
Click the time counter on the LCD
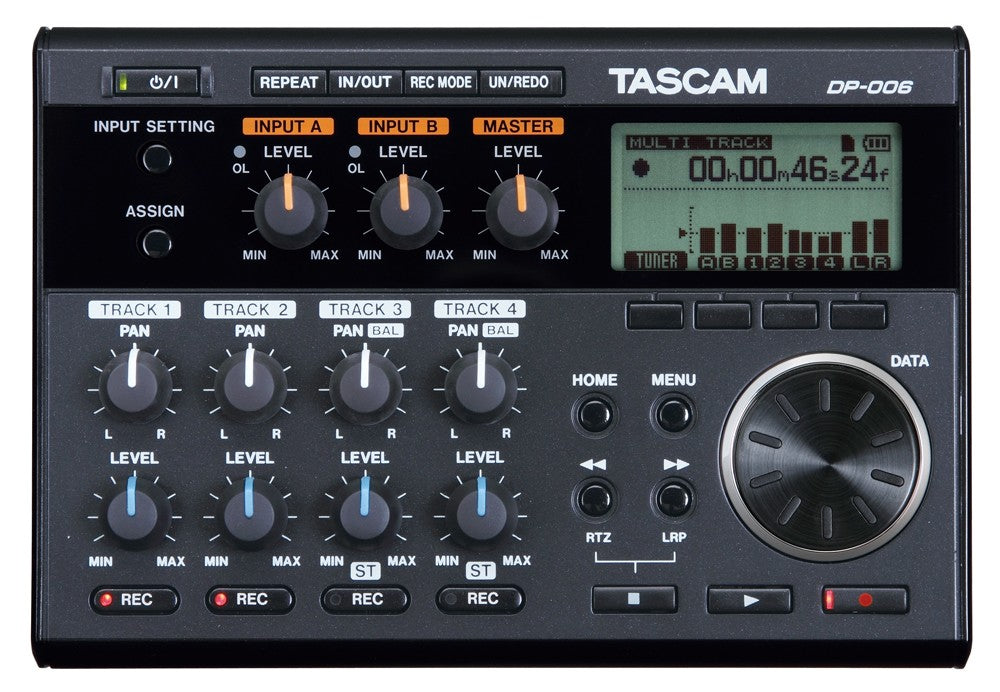pyautogui.click(x=789, y=170)
